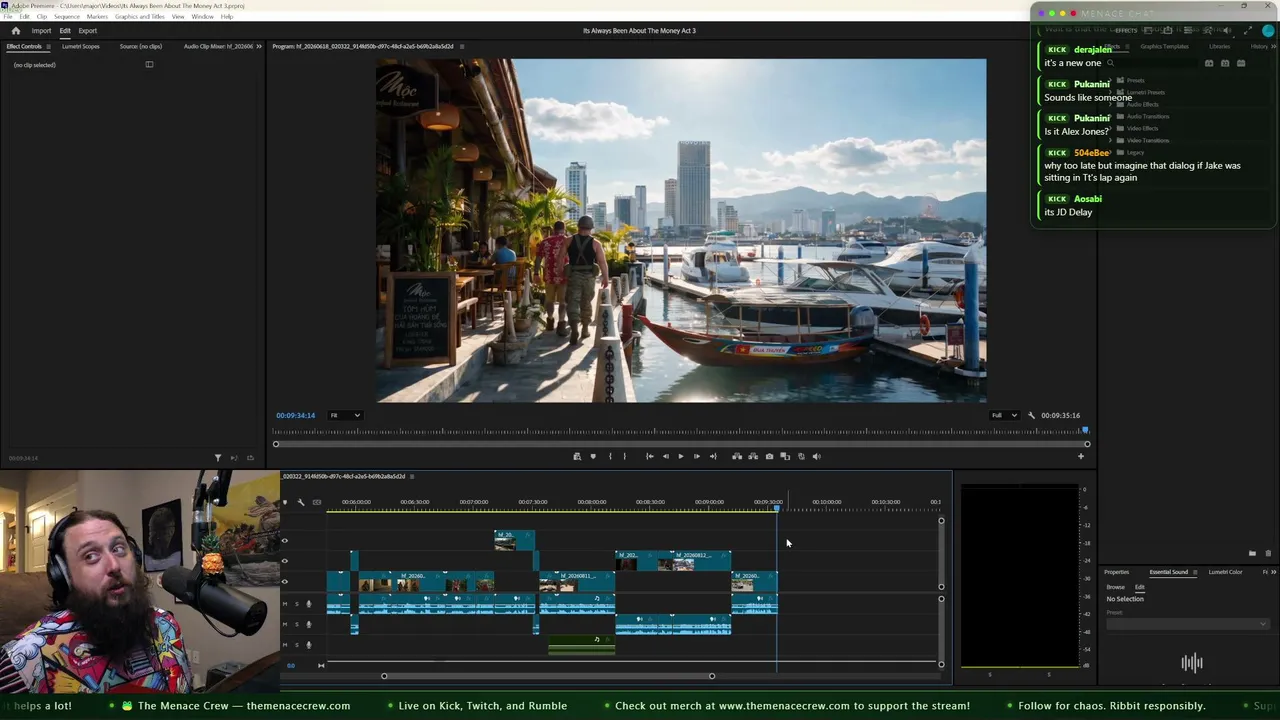Open the timeline sequence panel menu
The width and height of the screenshot is (1280, 720).
412,477
